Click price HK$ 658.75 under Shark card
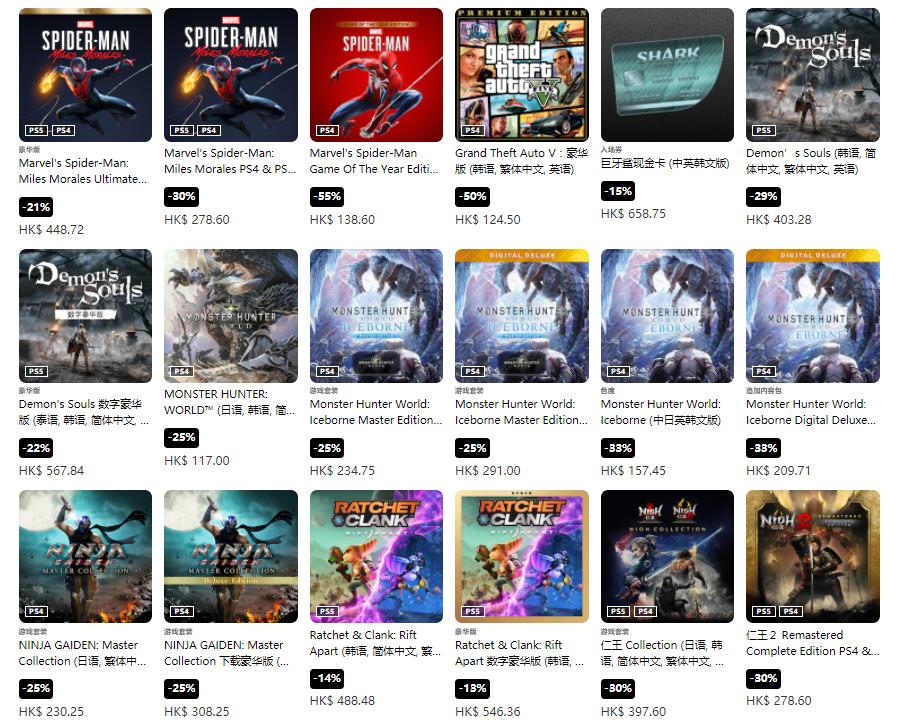The image size is (900, 727). point(633,213)
